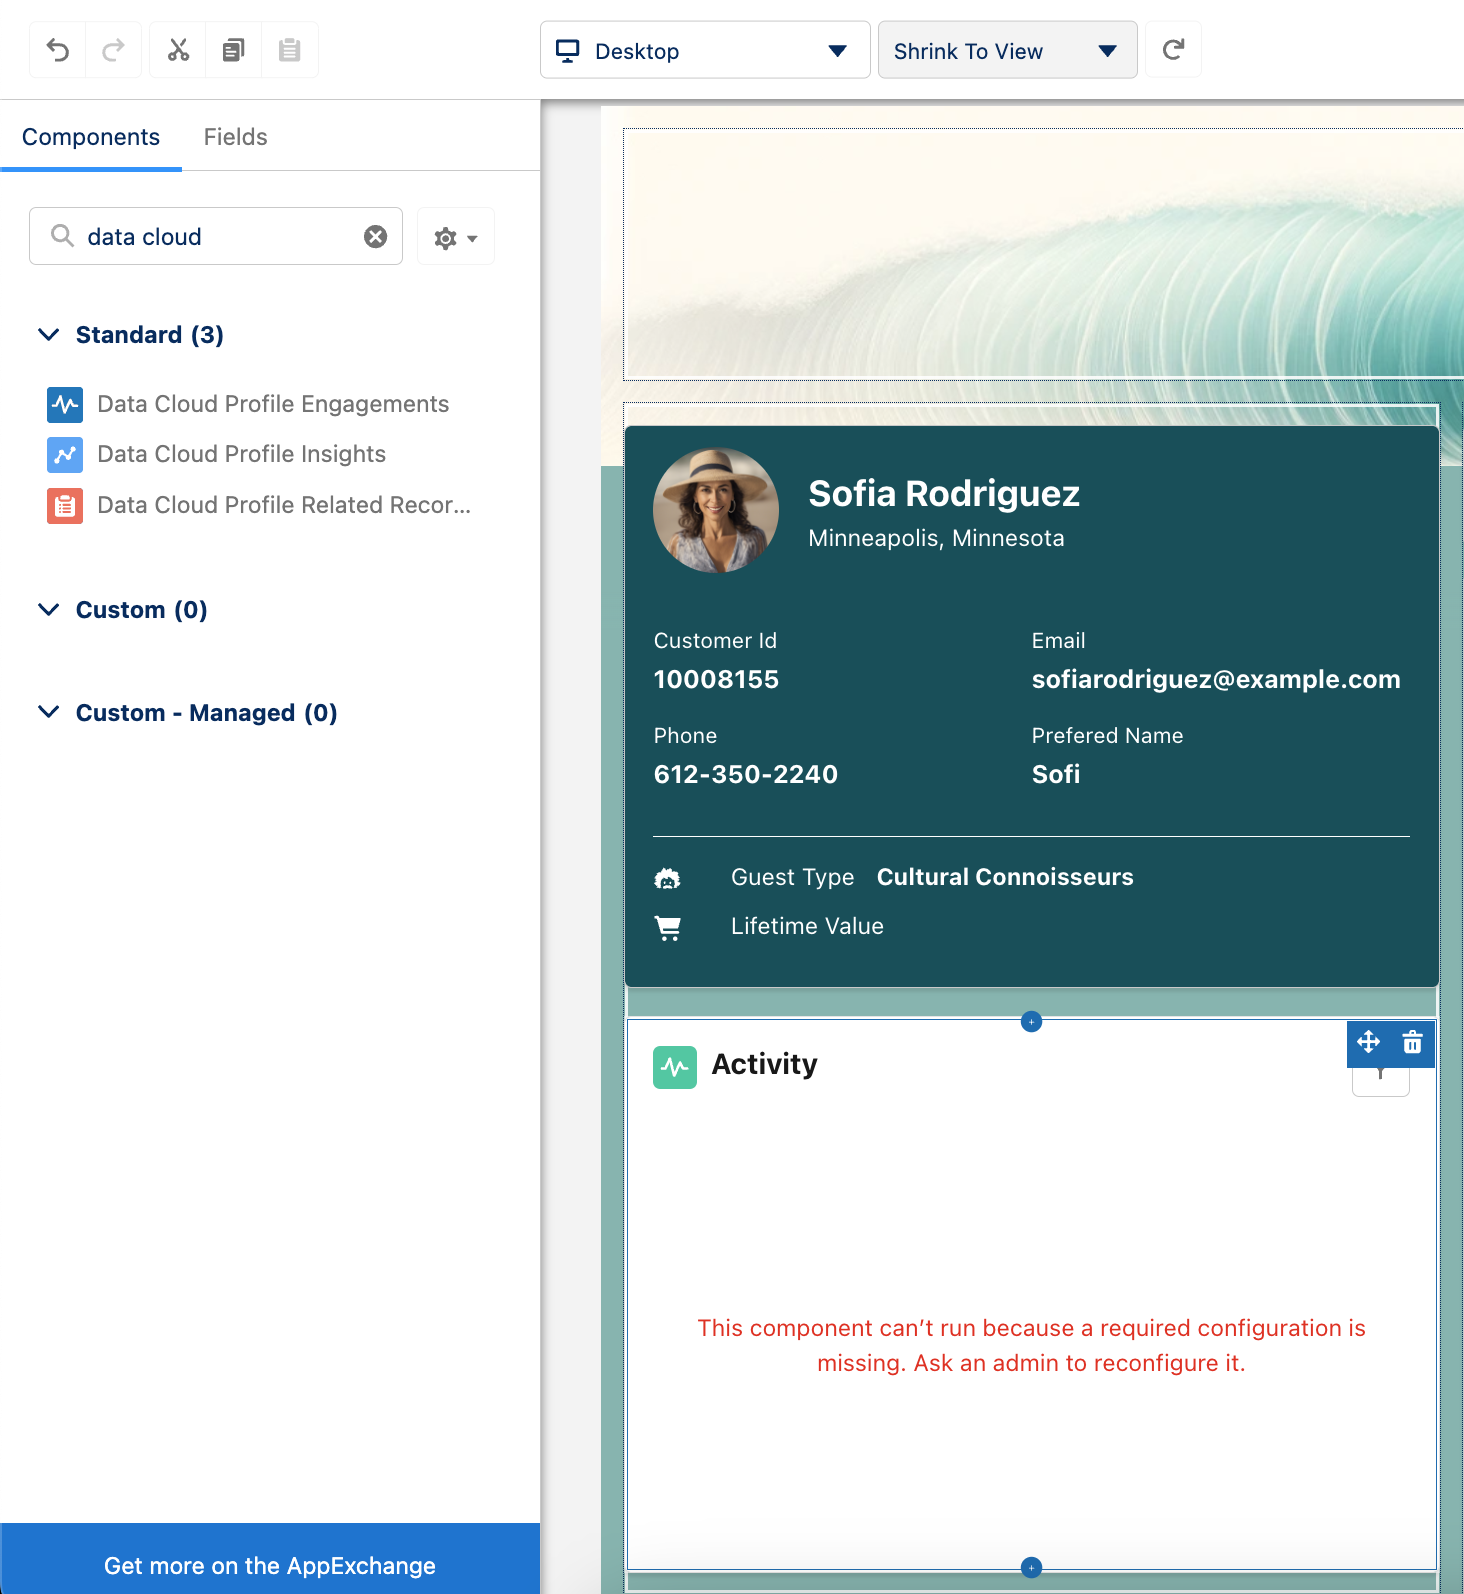
Task: Select Data Cloud Profile Insights component
Action: [241, 454]
